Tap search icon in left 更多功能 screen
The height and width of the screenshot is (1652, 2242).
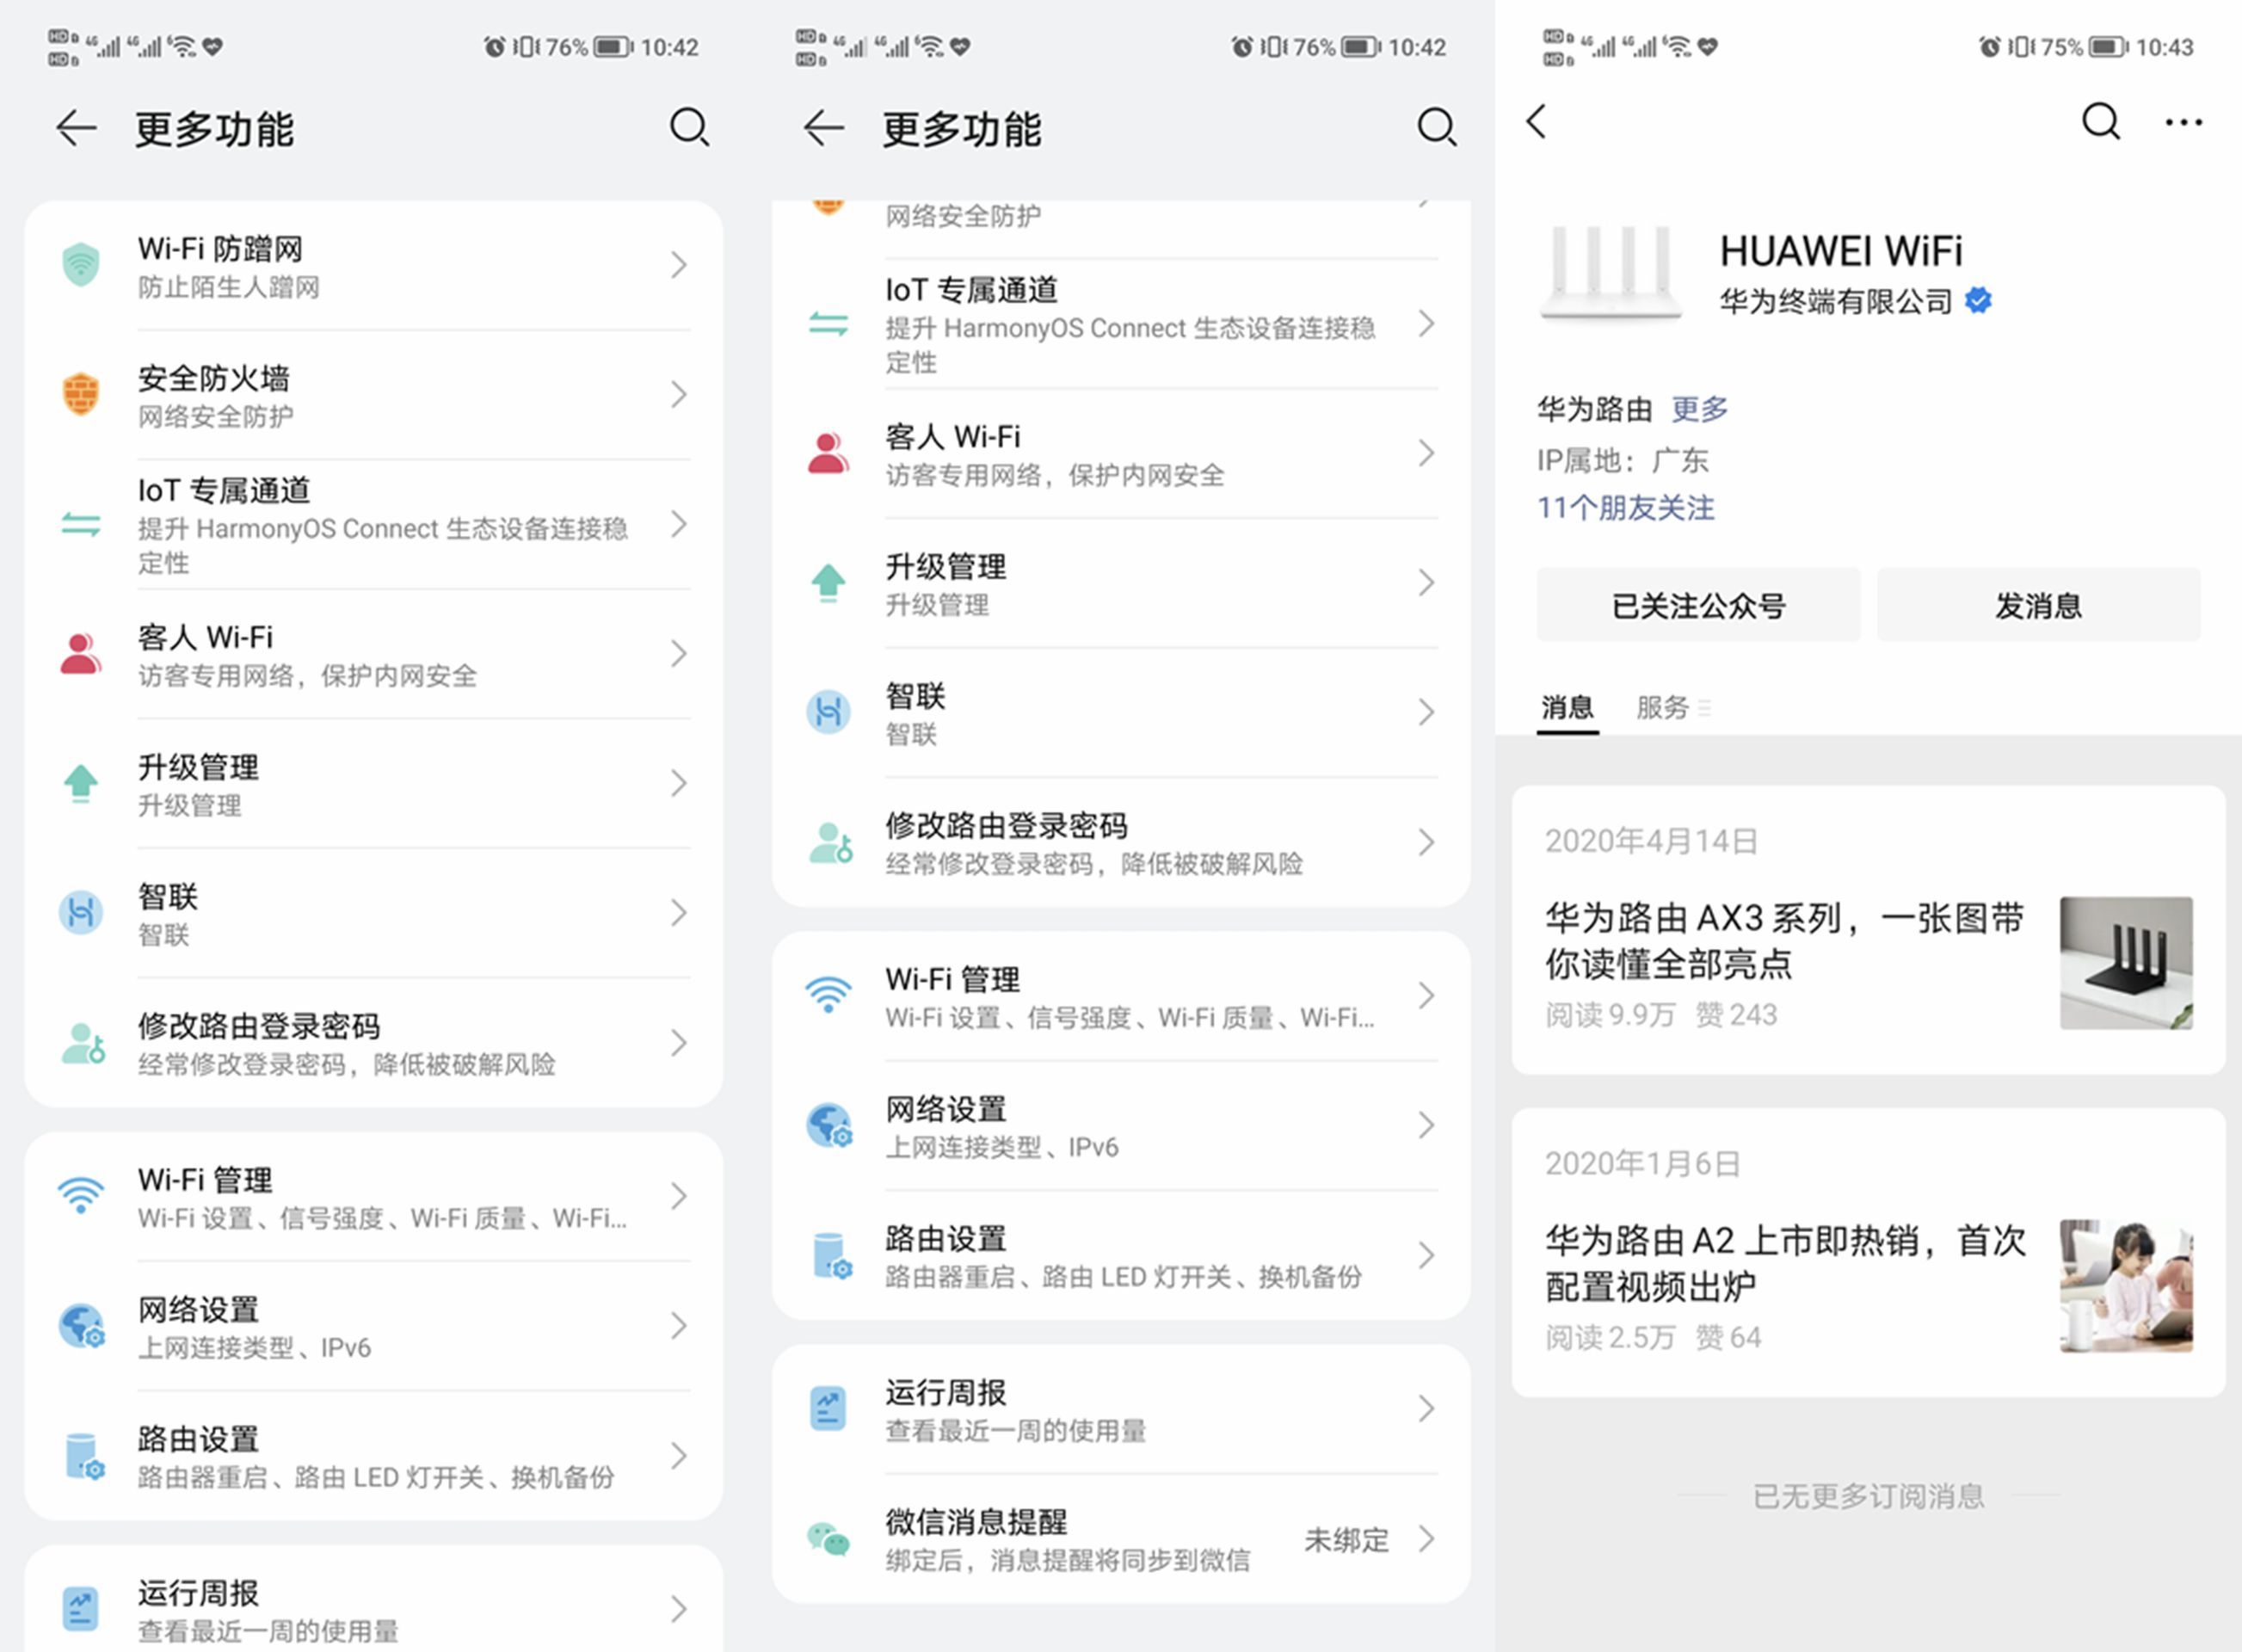point(689,128)
